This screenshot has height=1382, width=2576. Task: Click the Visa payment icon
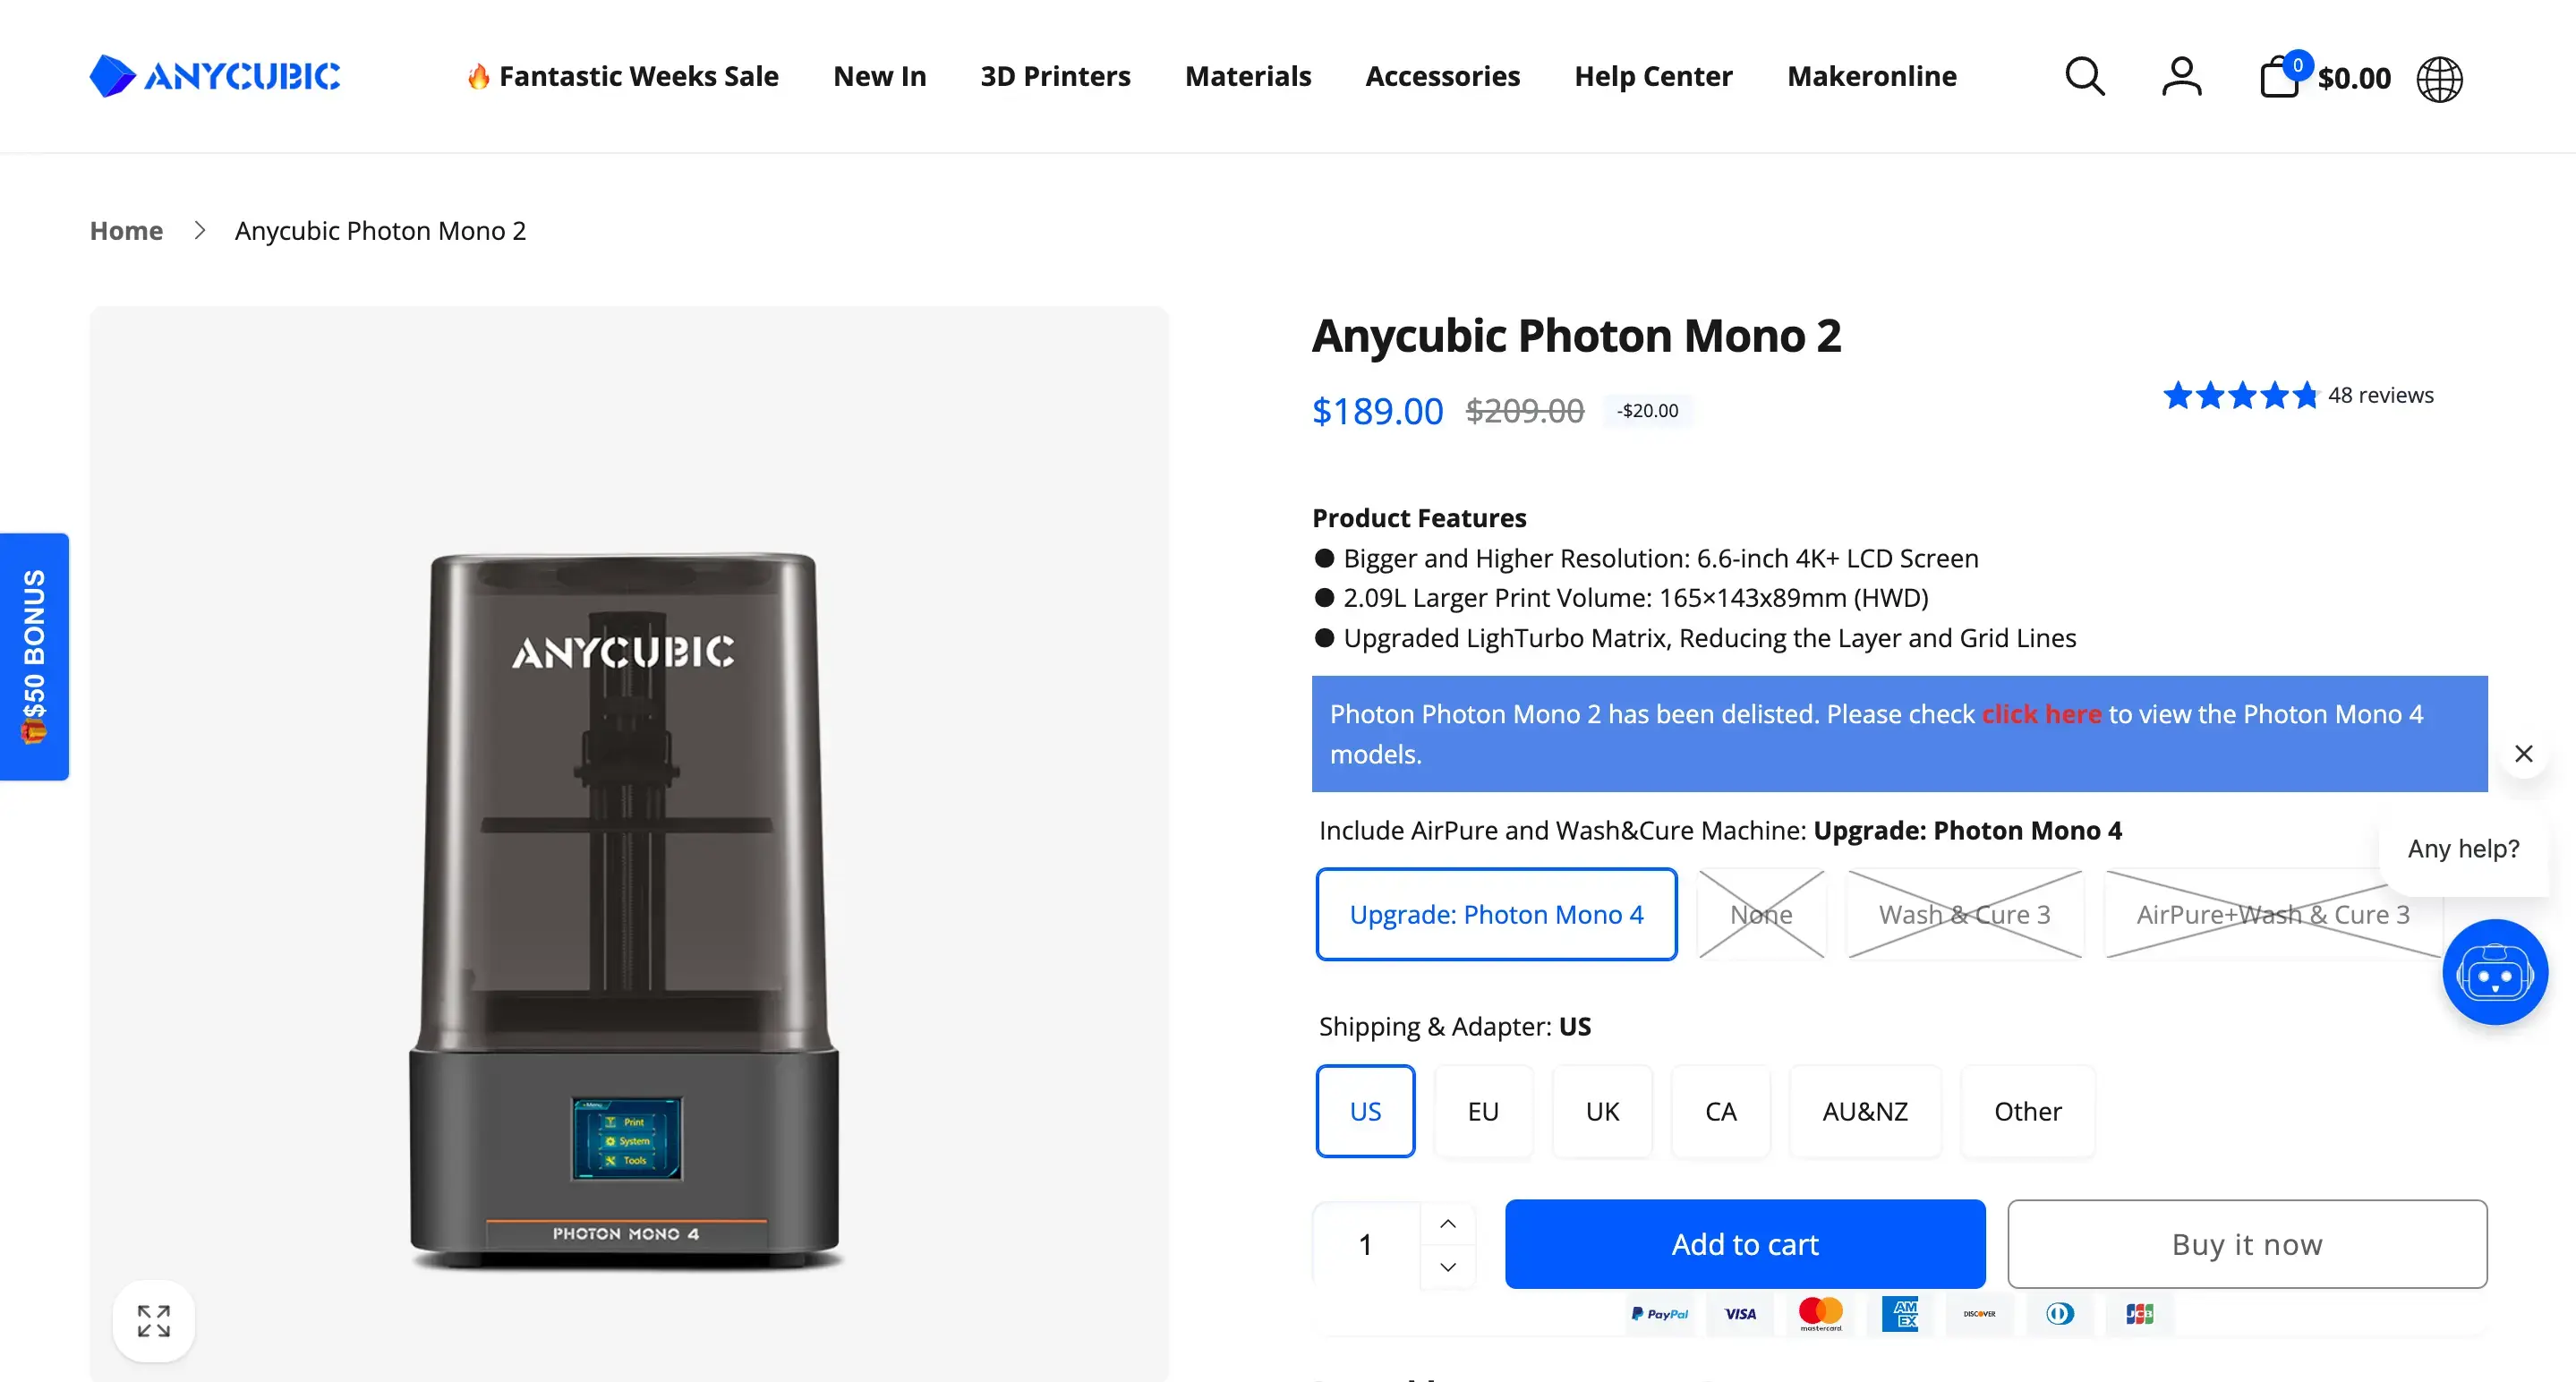tap(1740, 1314)
